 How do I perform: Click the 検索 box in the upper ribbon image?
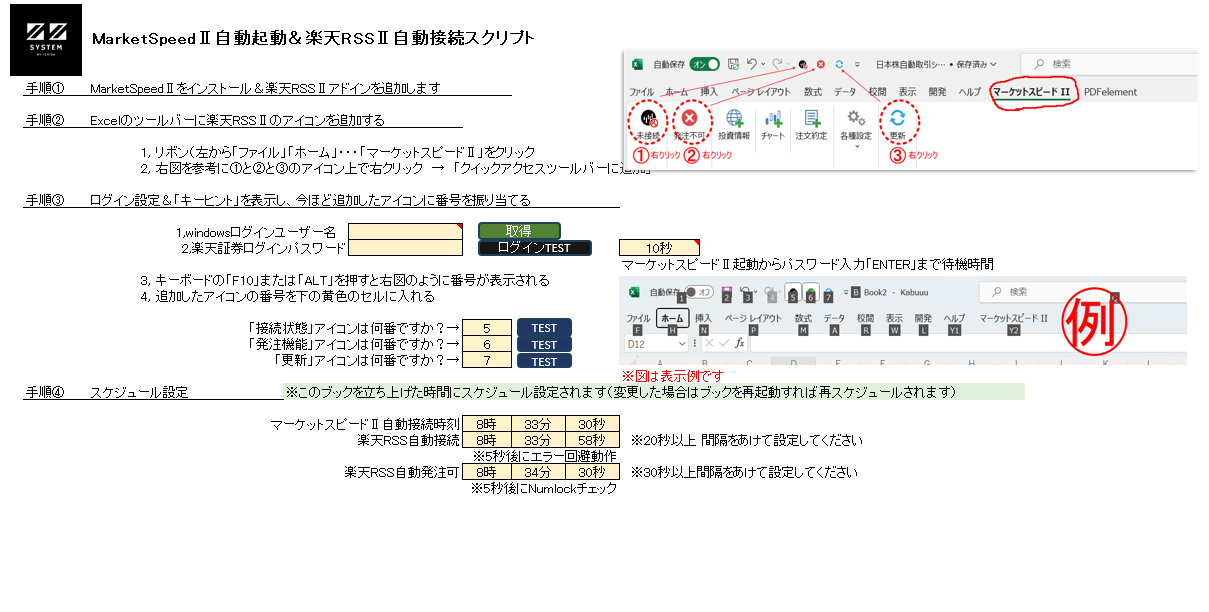pos(1109,64)
